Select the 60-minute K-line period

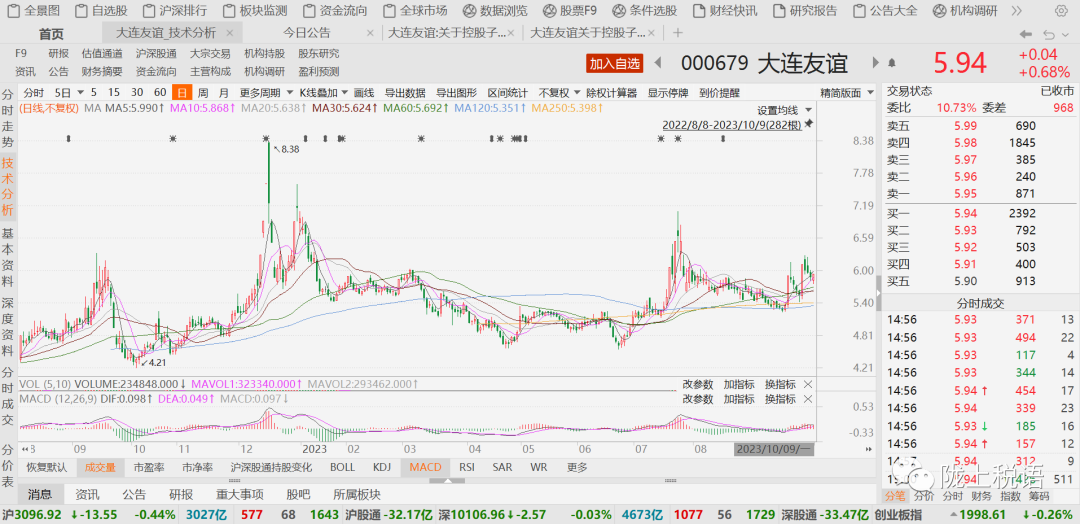click(x=160, y=93)
